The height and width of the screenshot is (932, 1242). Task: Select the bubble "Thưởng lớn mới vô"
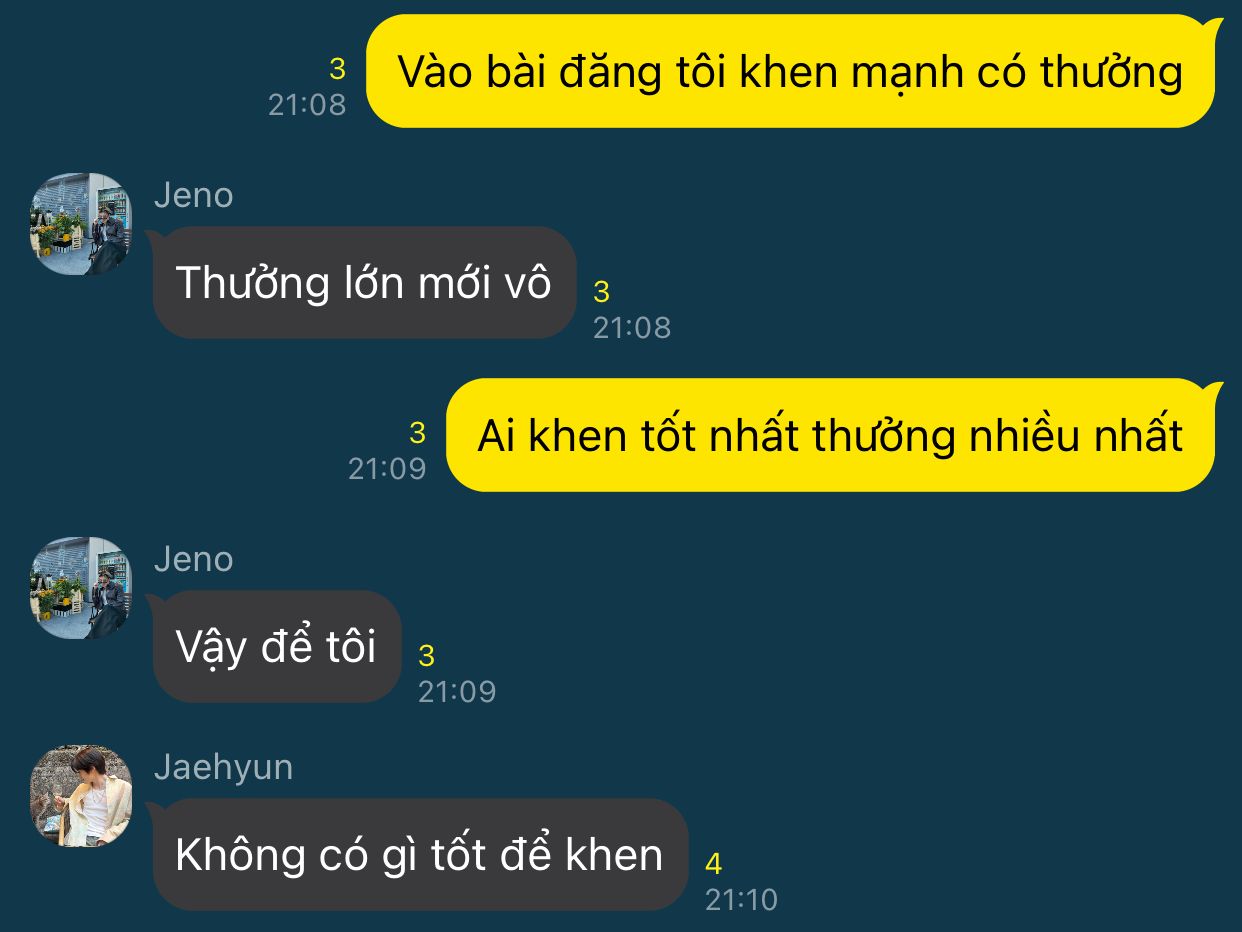364,283
